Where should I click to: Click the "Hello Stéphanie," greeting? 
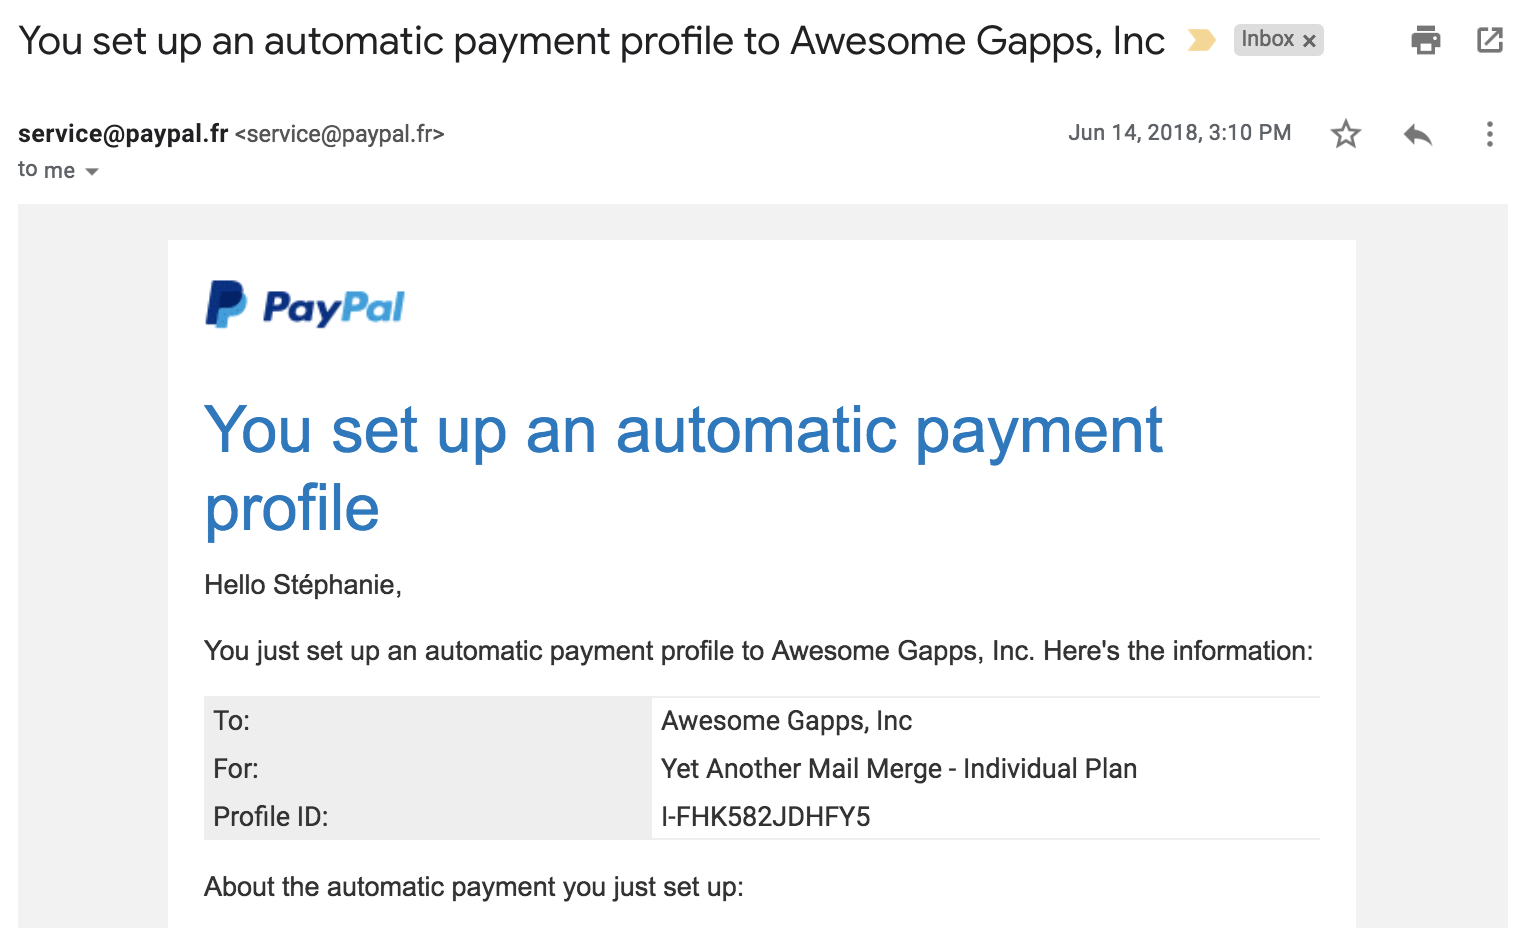[x=302, y=585]
